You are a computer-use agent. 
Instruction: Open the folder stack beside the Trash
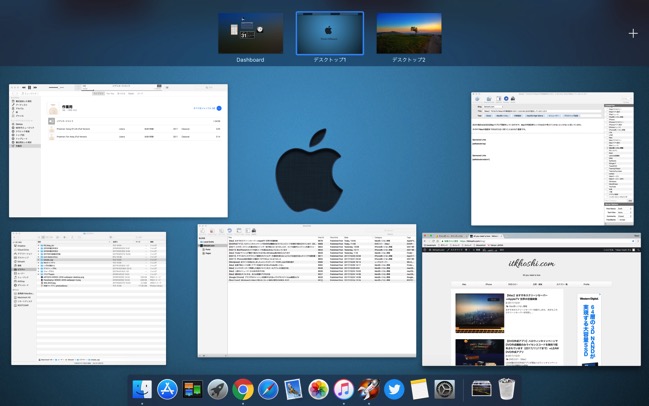click(x=481, y=389)
